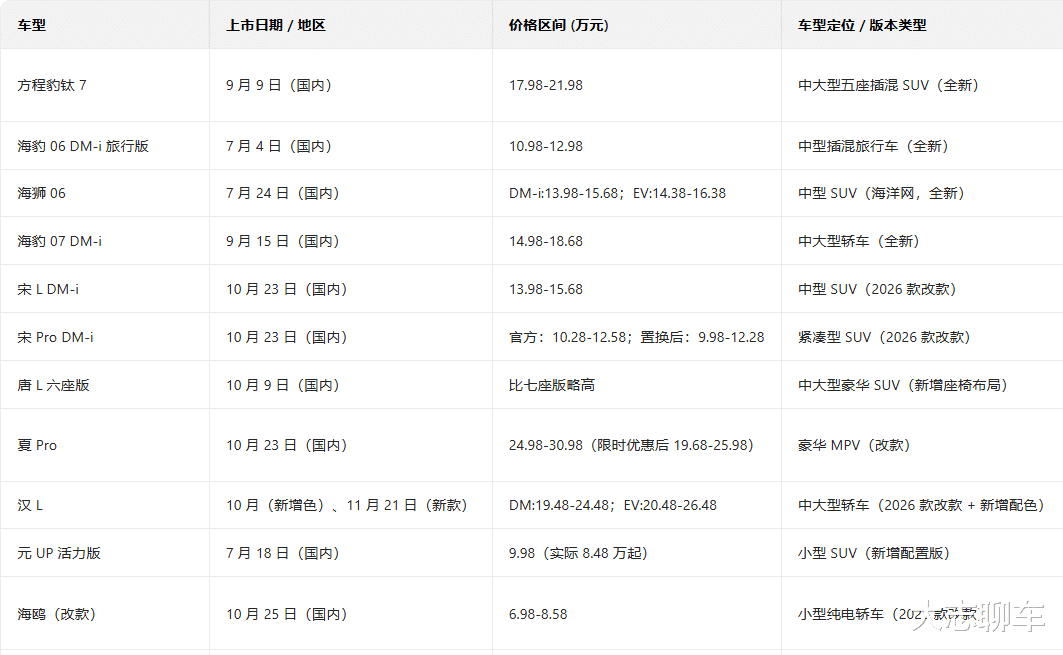
Task: Select the 汉 L model cell
Action: click(30, 505)
